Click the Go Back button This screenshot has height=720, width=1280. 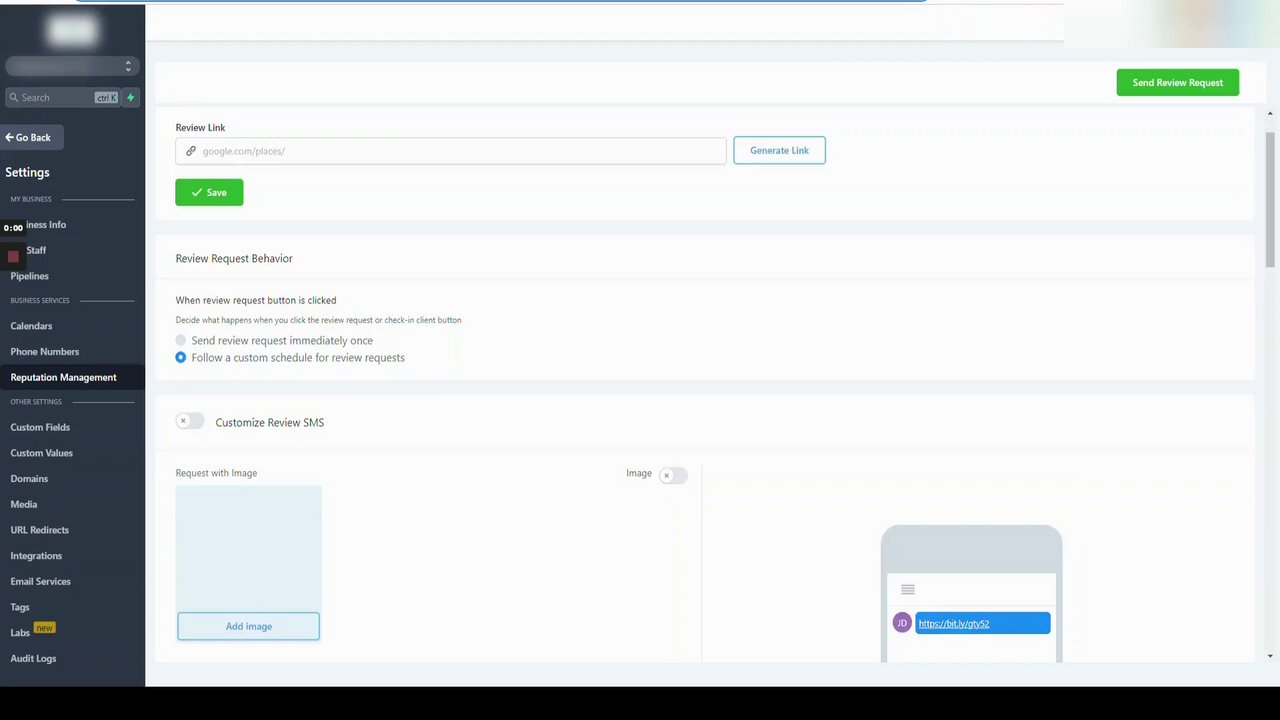coord(32,138)
